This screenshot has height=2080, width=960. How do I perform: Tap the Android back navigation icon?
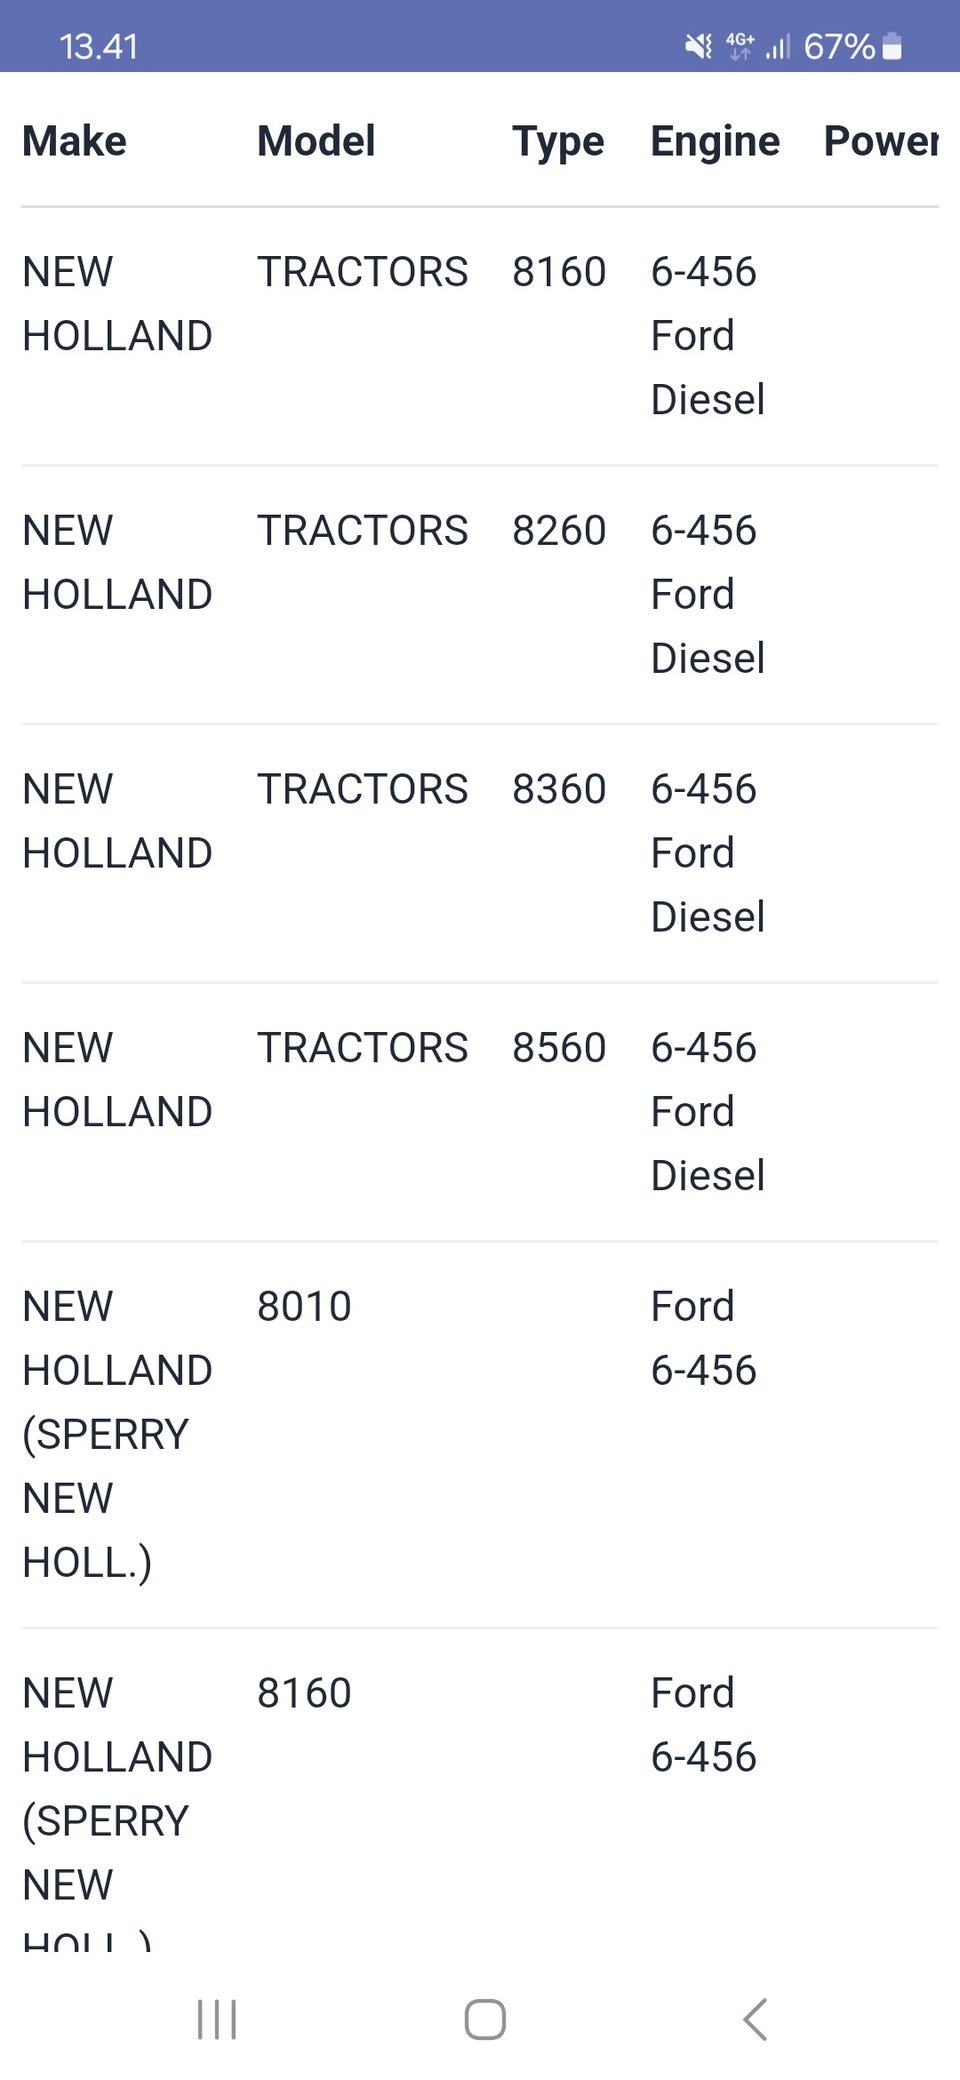(x=756, y=2019)
